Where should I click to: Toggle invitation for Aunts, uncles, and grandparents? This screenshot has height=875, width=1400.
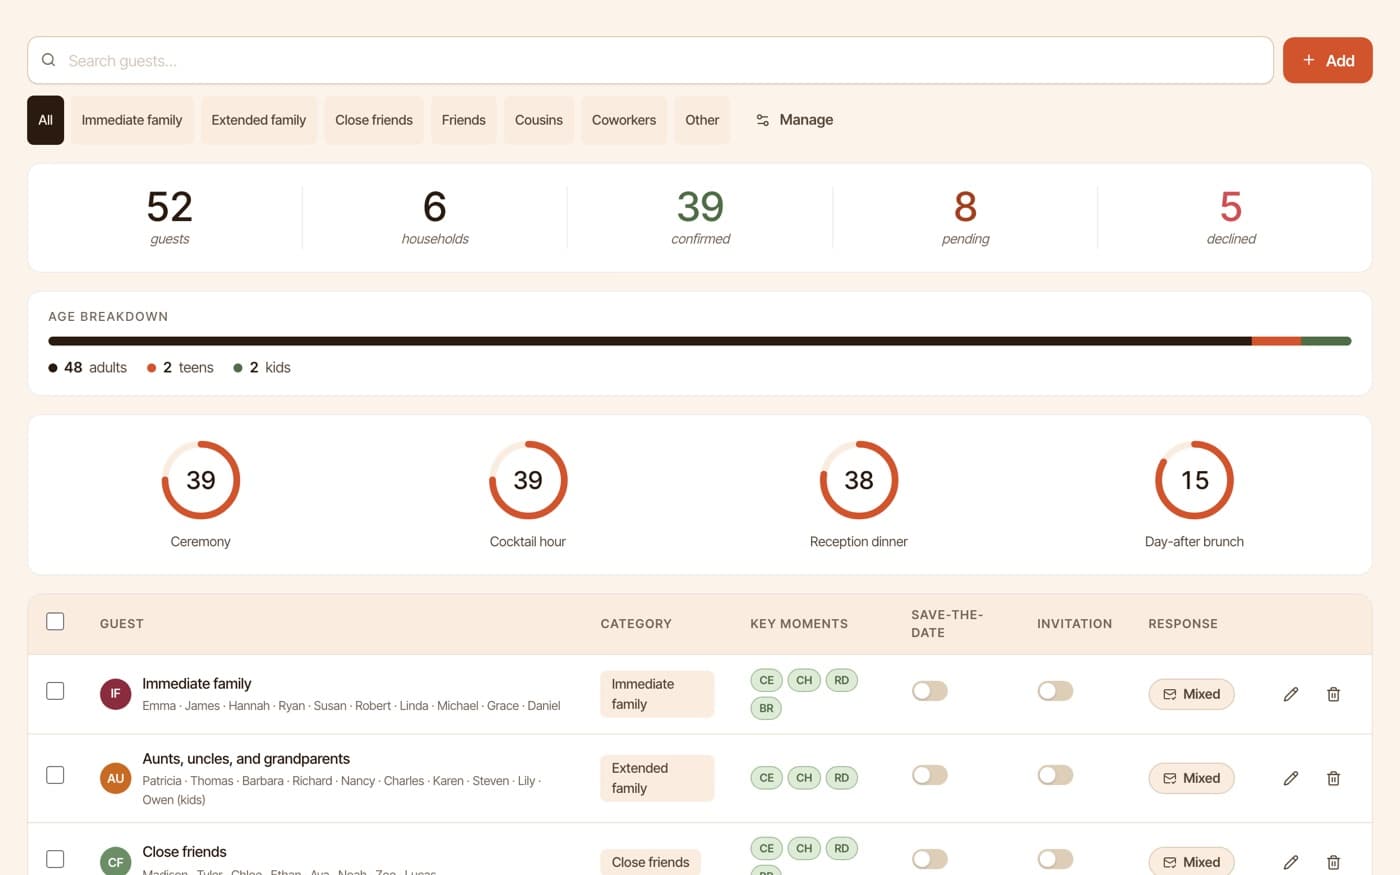point(1055,775)
